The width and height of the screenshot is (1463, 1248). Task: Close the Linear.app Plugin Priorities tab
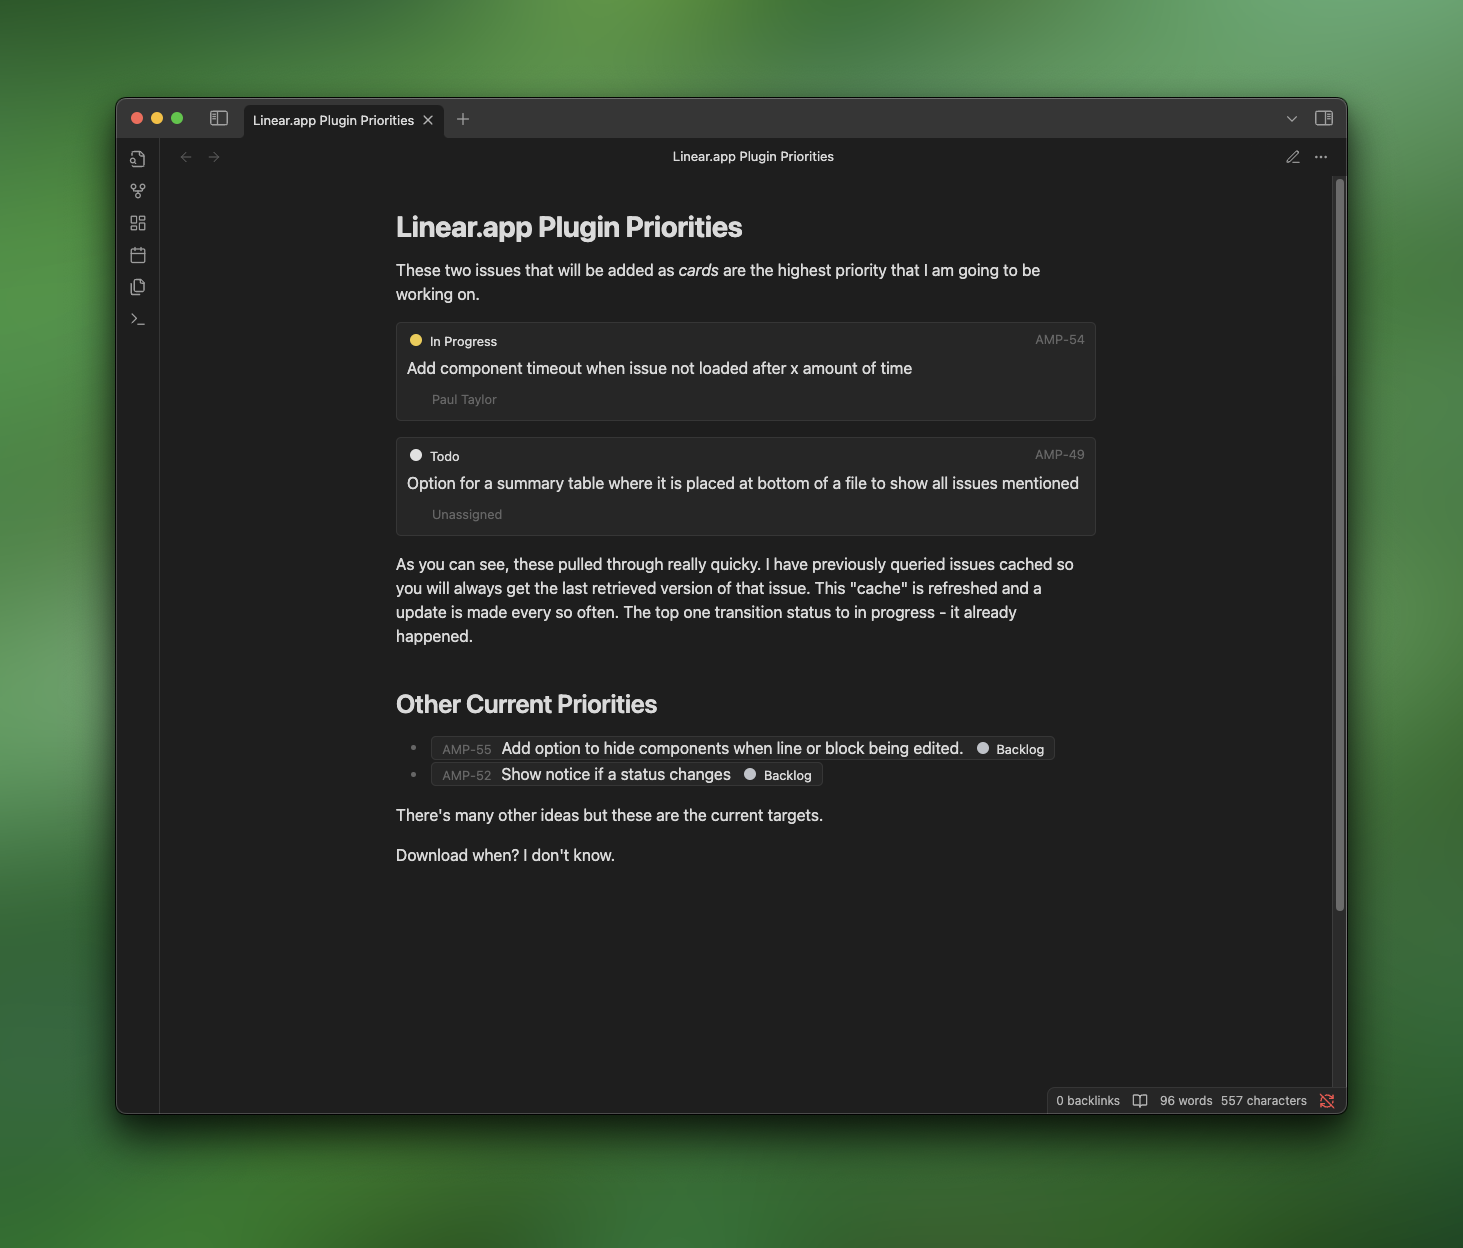click(428, 120)
